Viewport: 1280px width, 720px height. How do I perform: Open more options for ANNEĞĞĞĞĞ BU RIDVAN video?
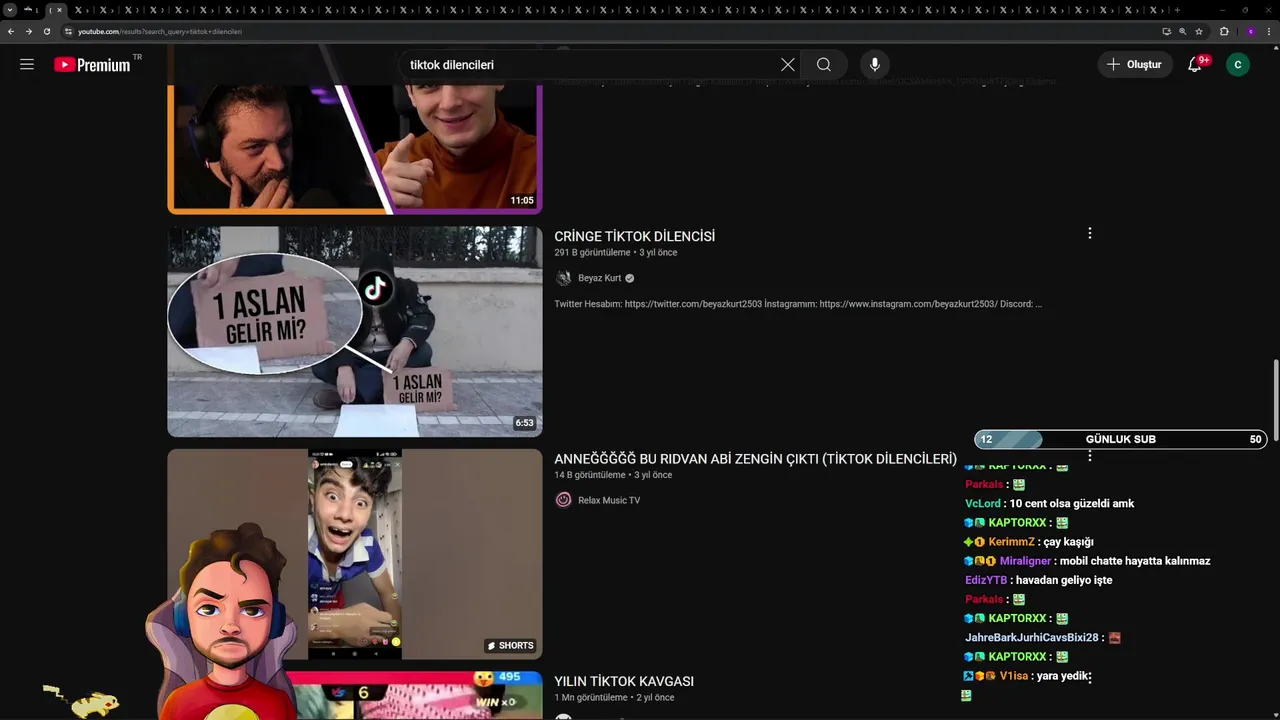[1089, 456]
